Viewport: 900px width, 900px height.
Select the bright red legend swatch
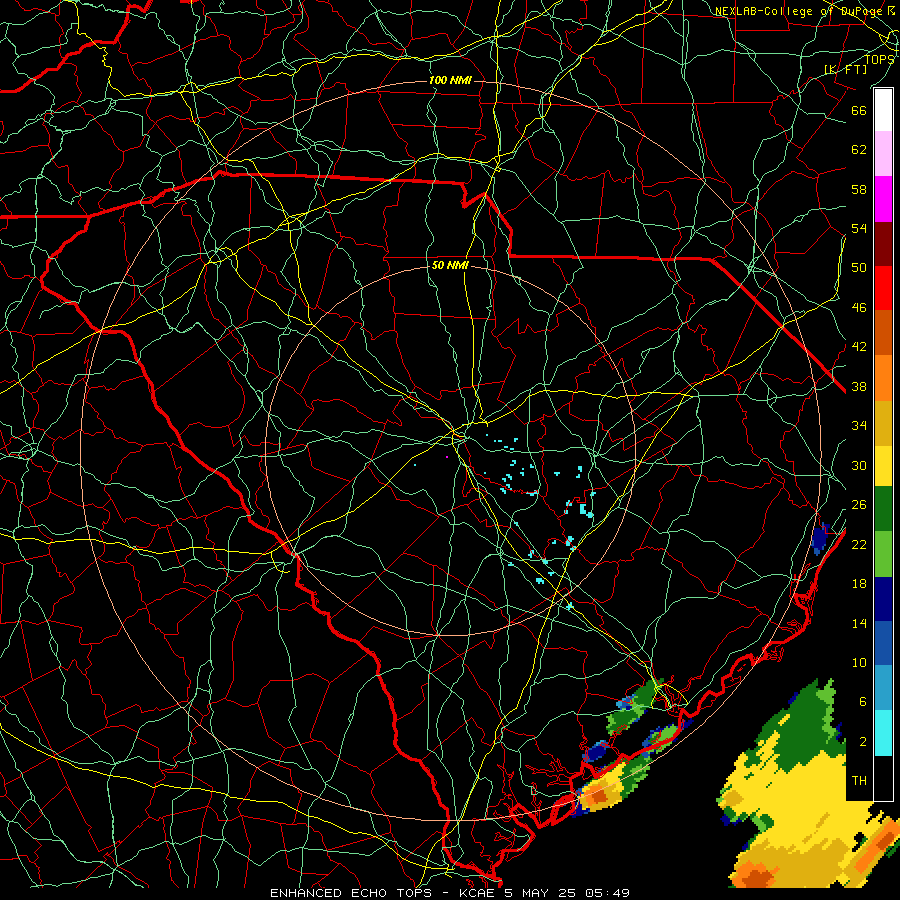(883, 288)
